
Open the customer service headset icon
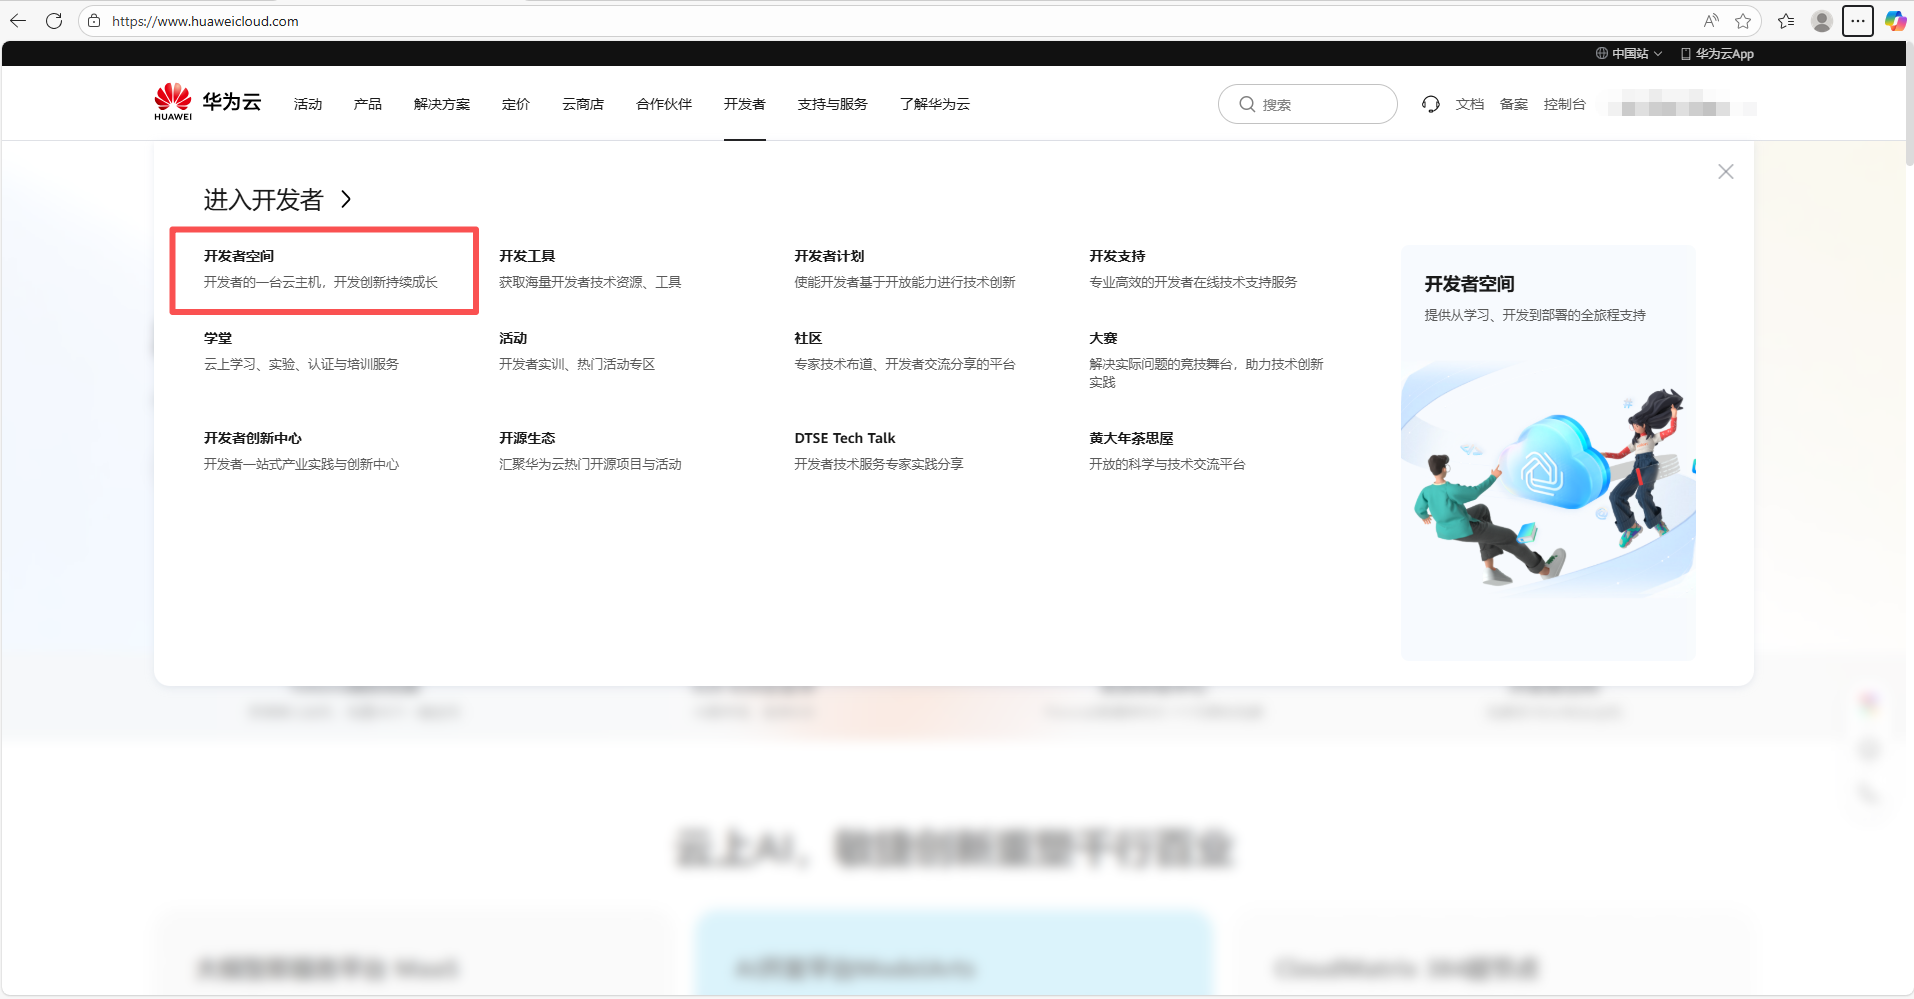[x=1431, y=104]
